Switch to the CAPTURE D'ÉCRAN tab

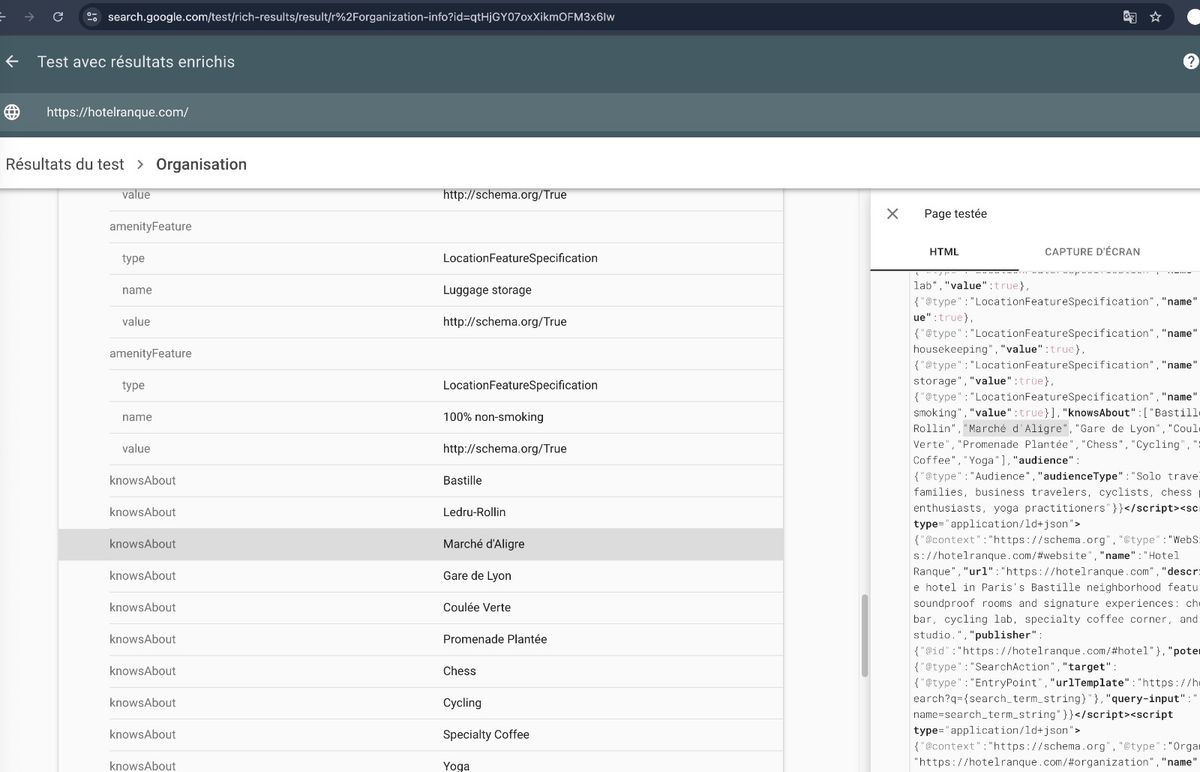(x=1092, y=252)
